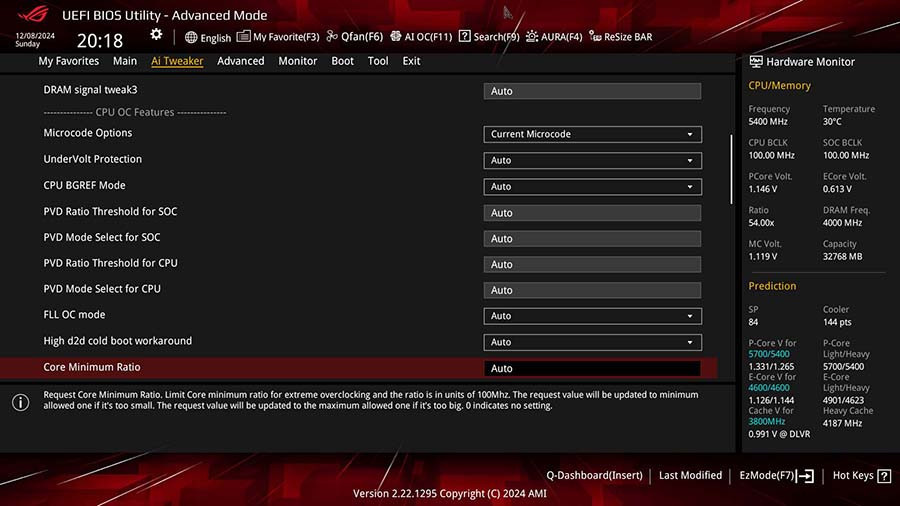Image resolution: width=900 pixels, height=506 pixels.
Task: Click the Hot Keys question mark icon
Action: click(x=885, y=476)
